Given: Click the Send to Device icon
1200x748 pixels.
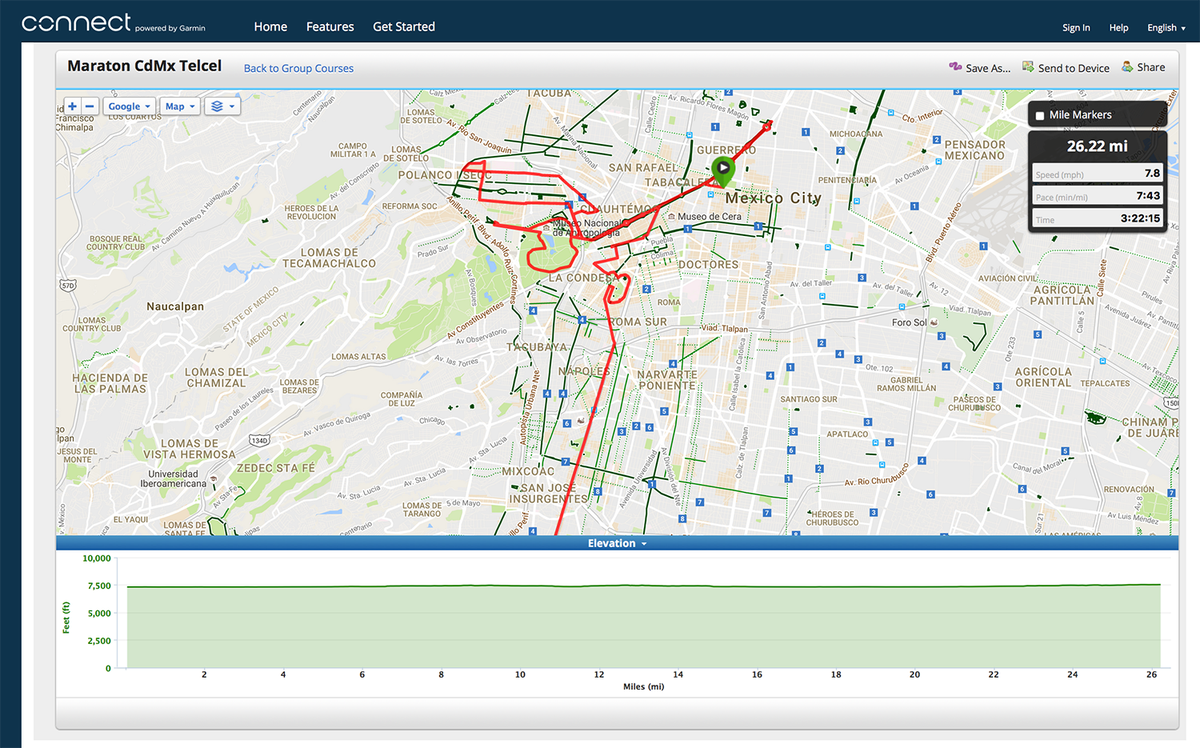Looking at the screenshot, I should click(x=1027, y=67).
